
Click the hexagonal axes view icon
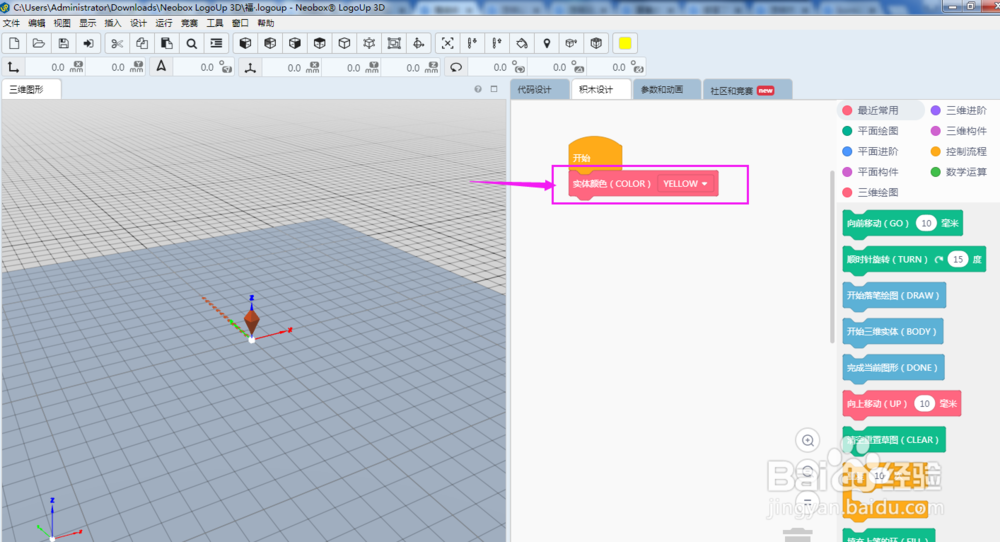coord(369,43)
